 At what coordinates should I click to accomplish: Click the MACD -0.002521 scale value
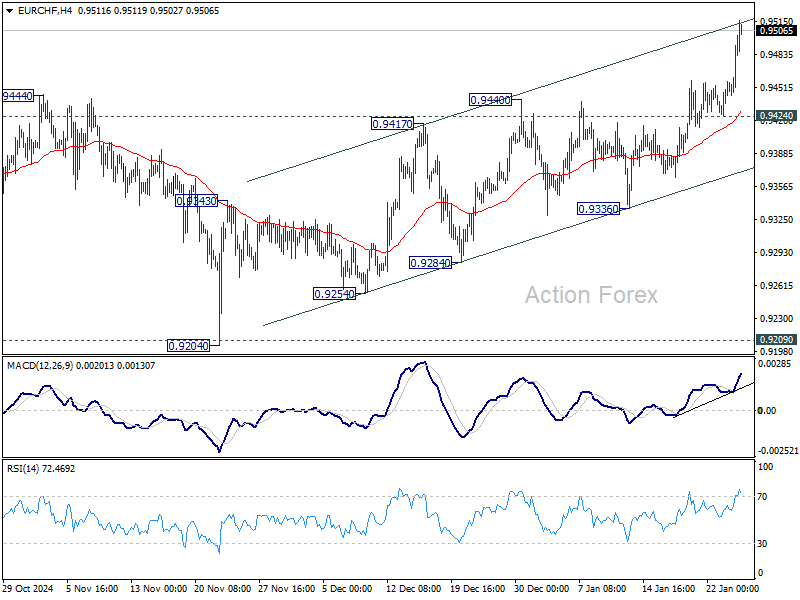tap(778, 451)
